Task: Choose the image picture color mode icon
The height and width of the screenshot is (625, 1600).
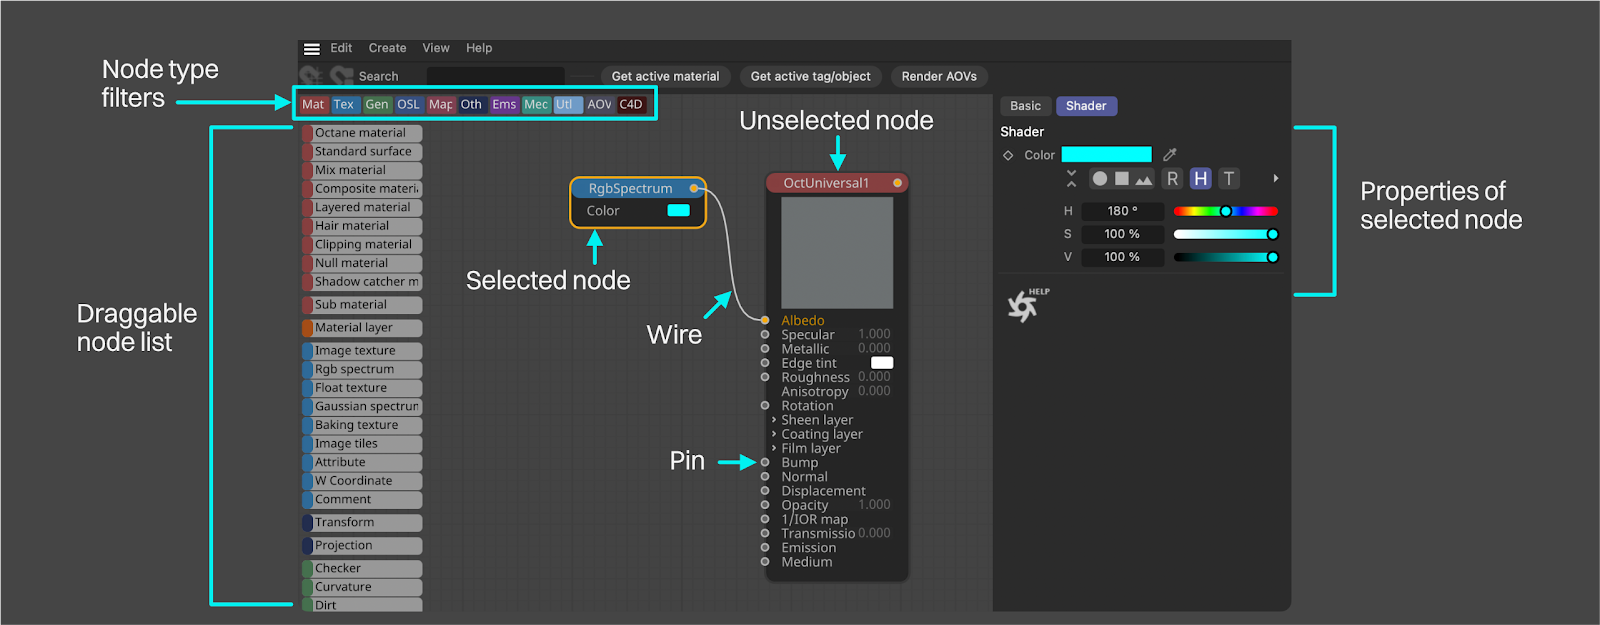Action: coord(1144,179)
